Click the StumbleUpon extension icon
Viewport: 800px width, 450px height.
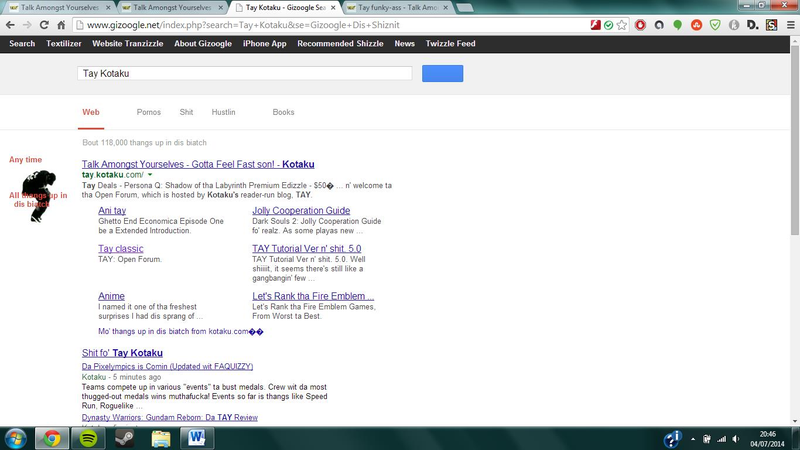[696, 25]
